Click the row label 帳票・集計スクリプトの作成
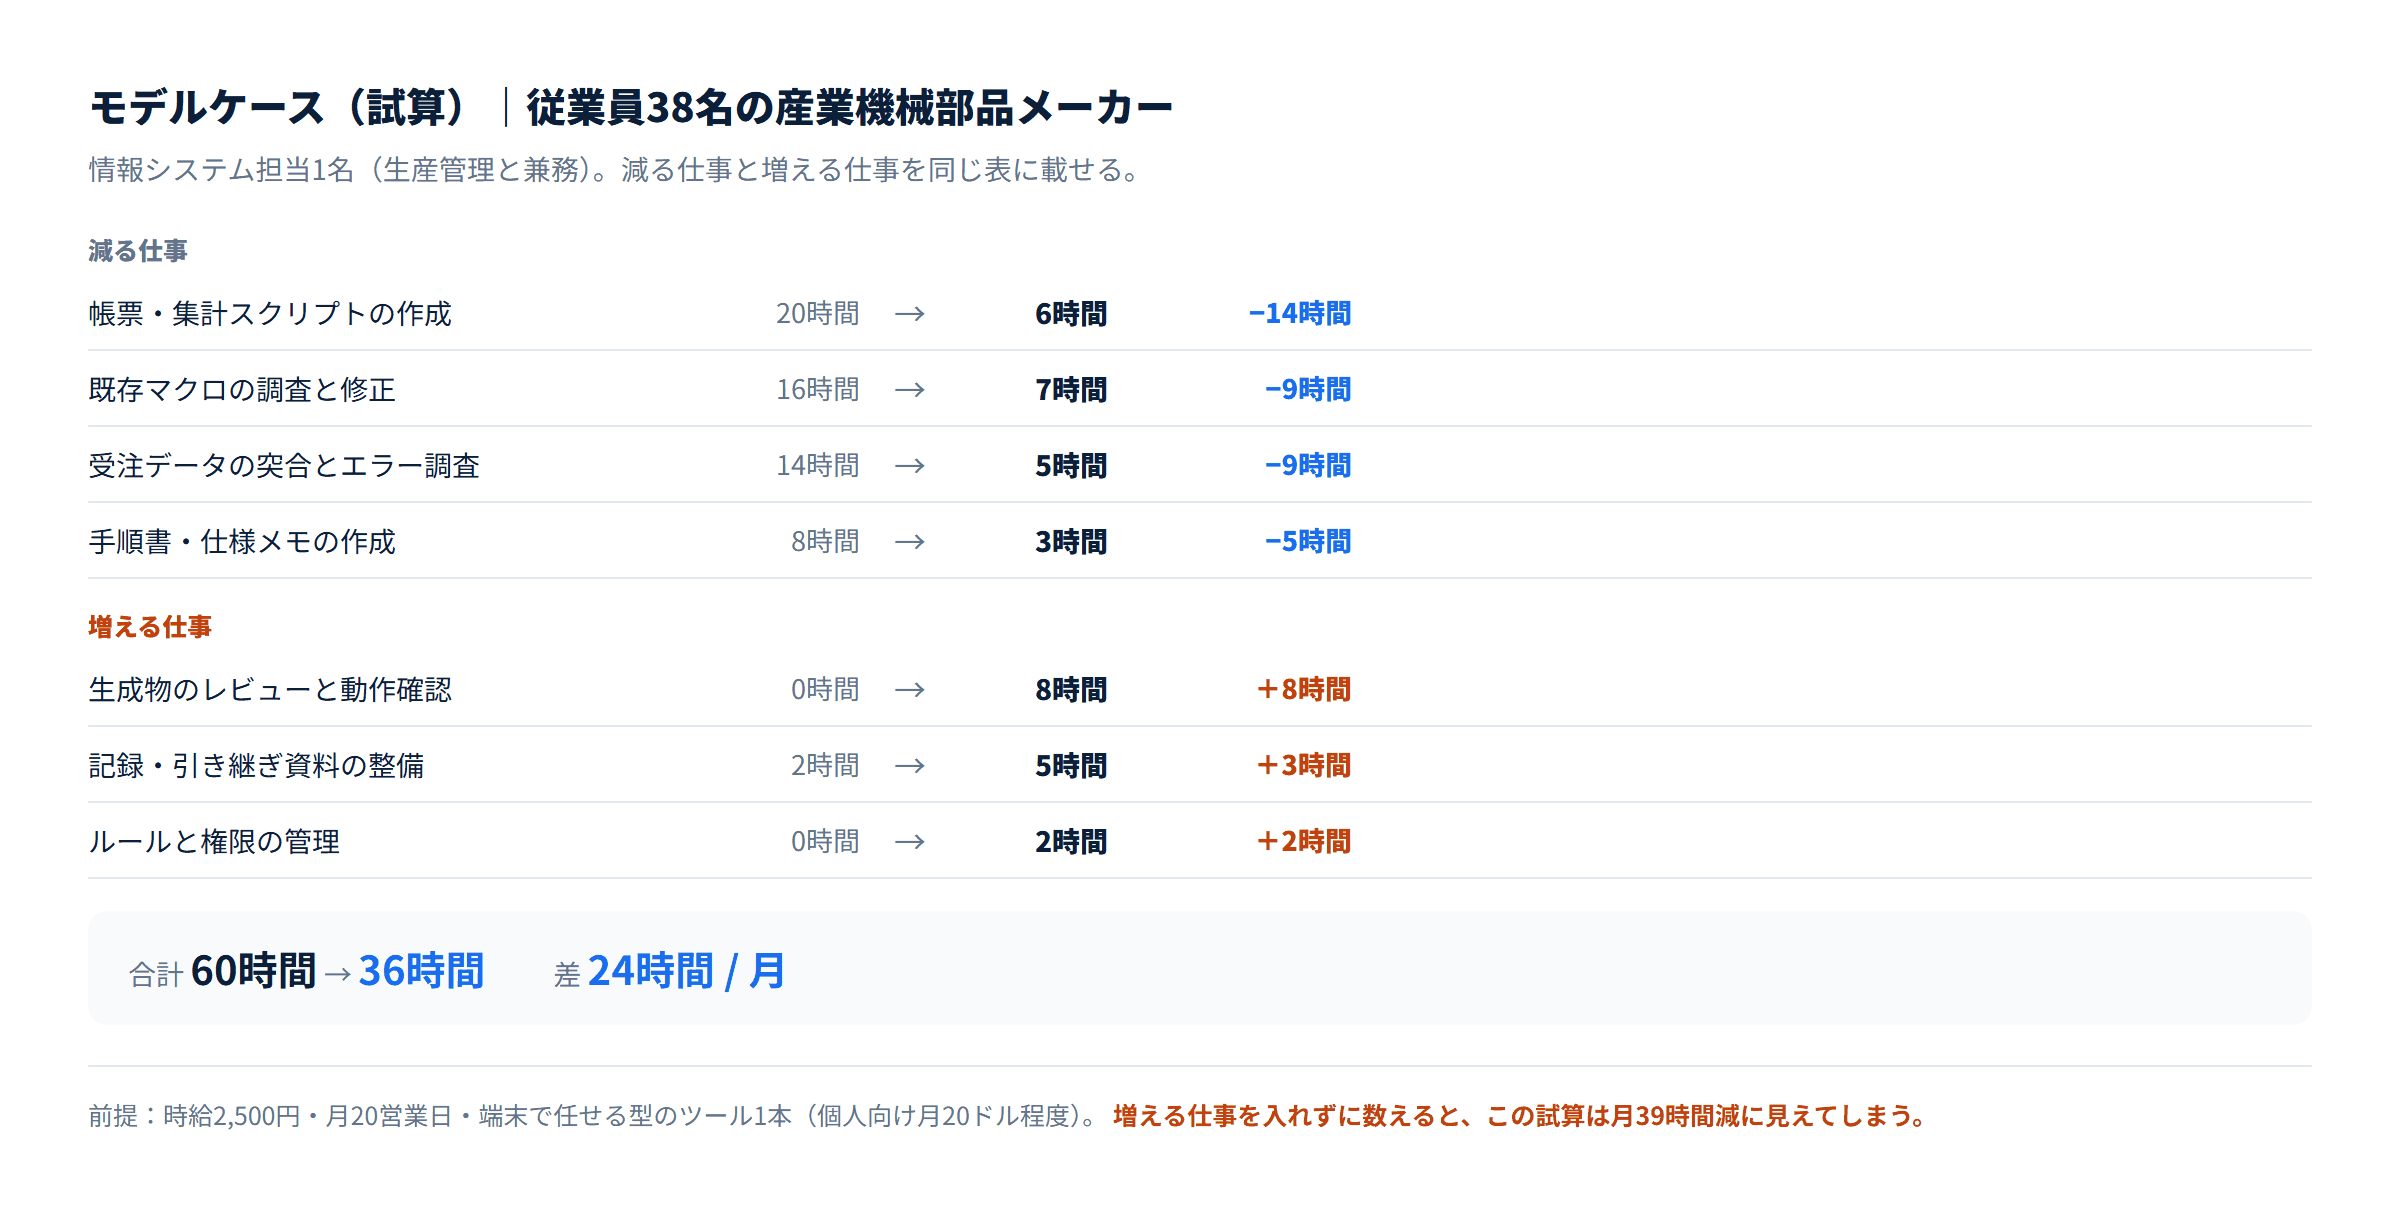The width and height of the screenshot is (2400, 1205). (270, 314)
